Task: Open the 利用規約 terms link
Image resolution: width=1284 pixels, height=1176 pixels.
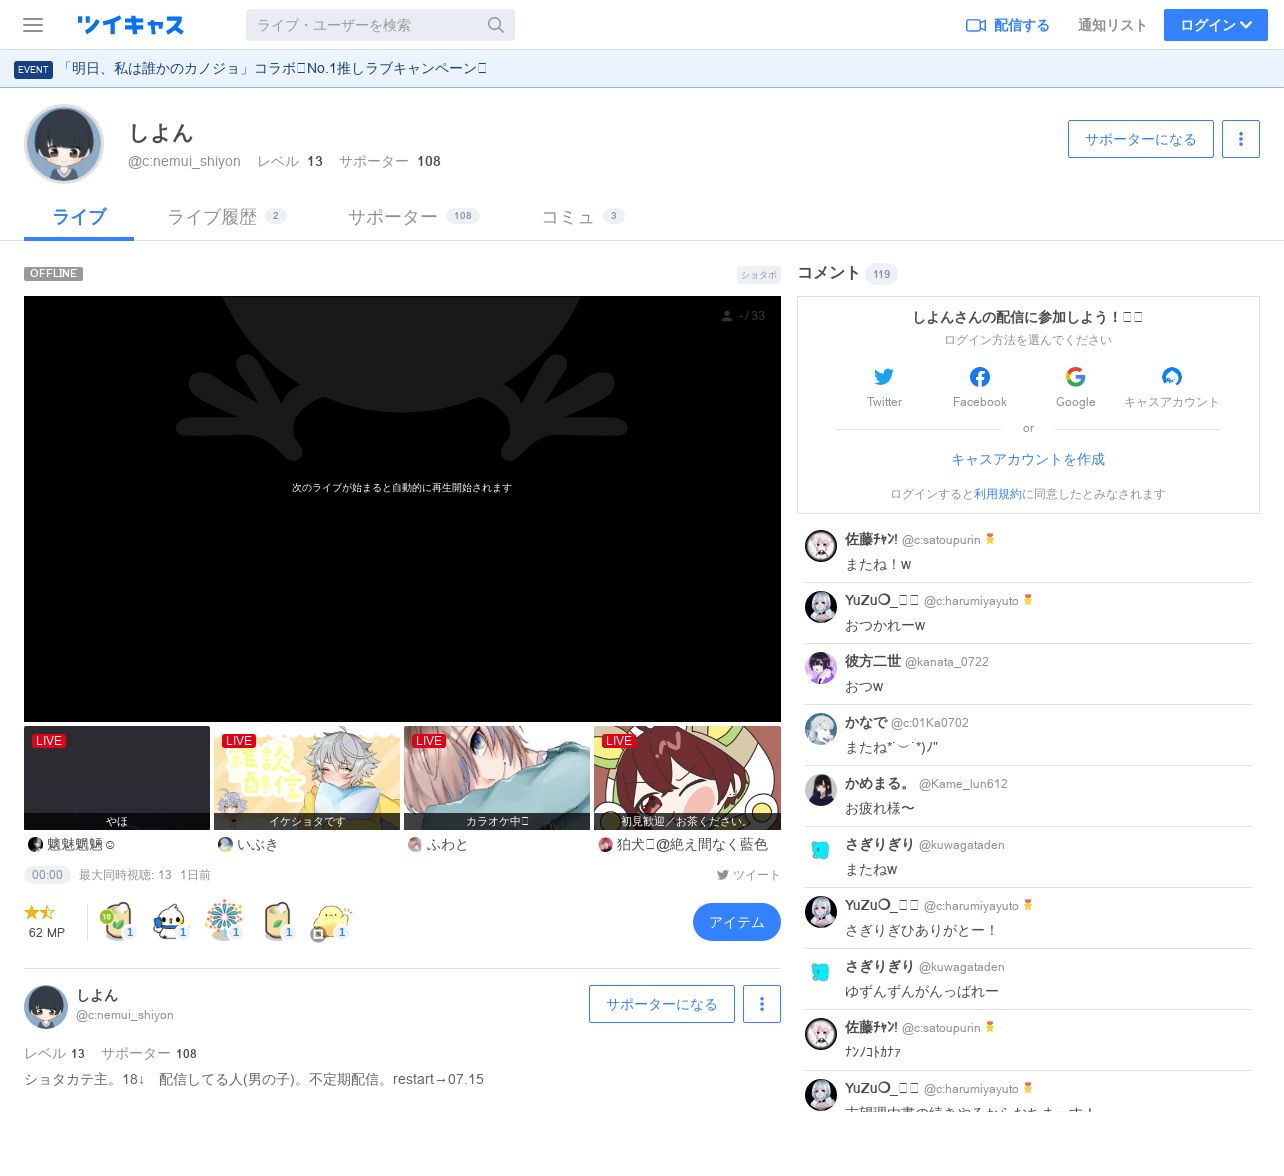Action: pos(998,494)
